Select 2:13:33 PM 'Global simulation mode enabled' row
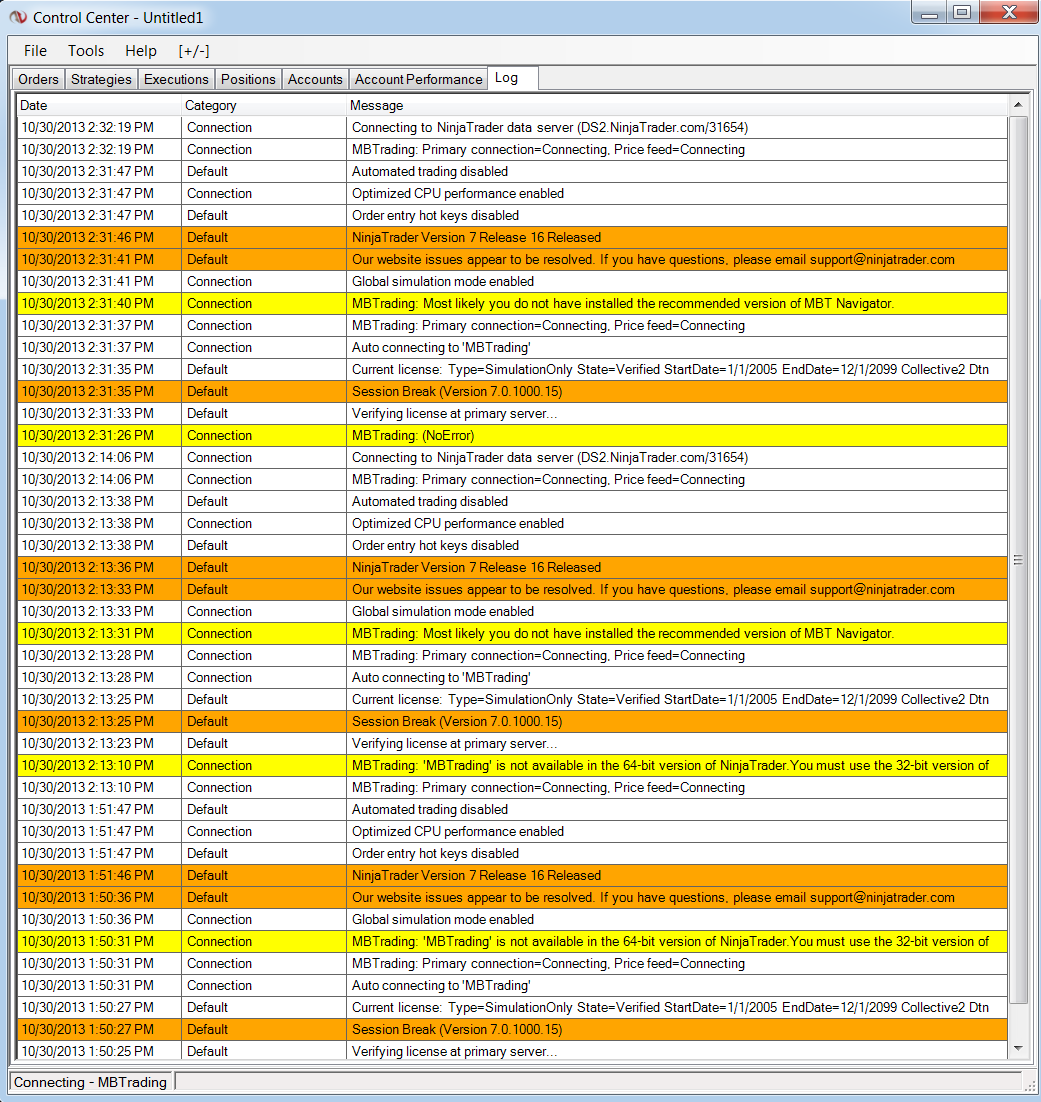 512,611
